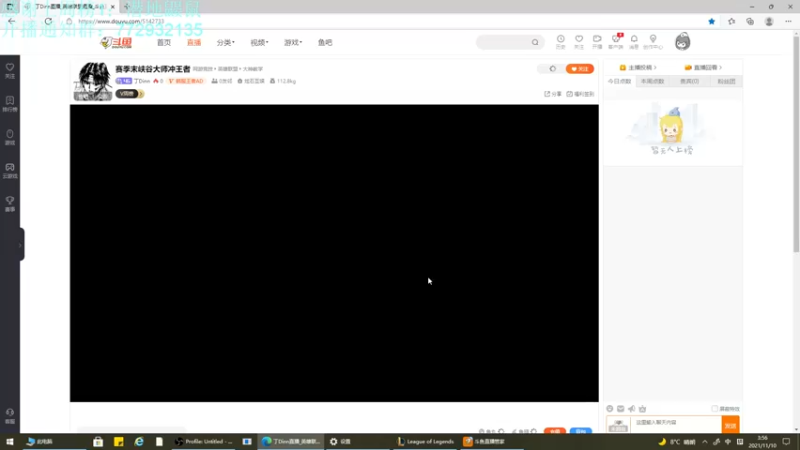Image resolution: width=800 pixels, height=450 pixels.
Task: Click the blue button below the video
Action: pos(581,431)
